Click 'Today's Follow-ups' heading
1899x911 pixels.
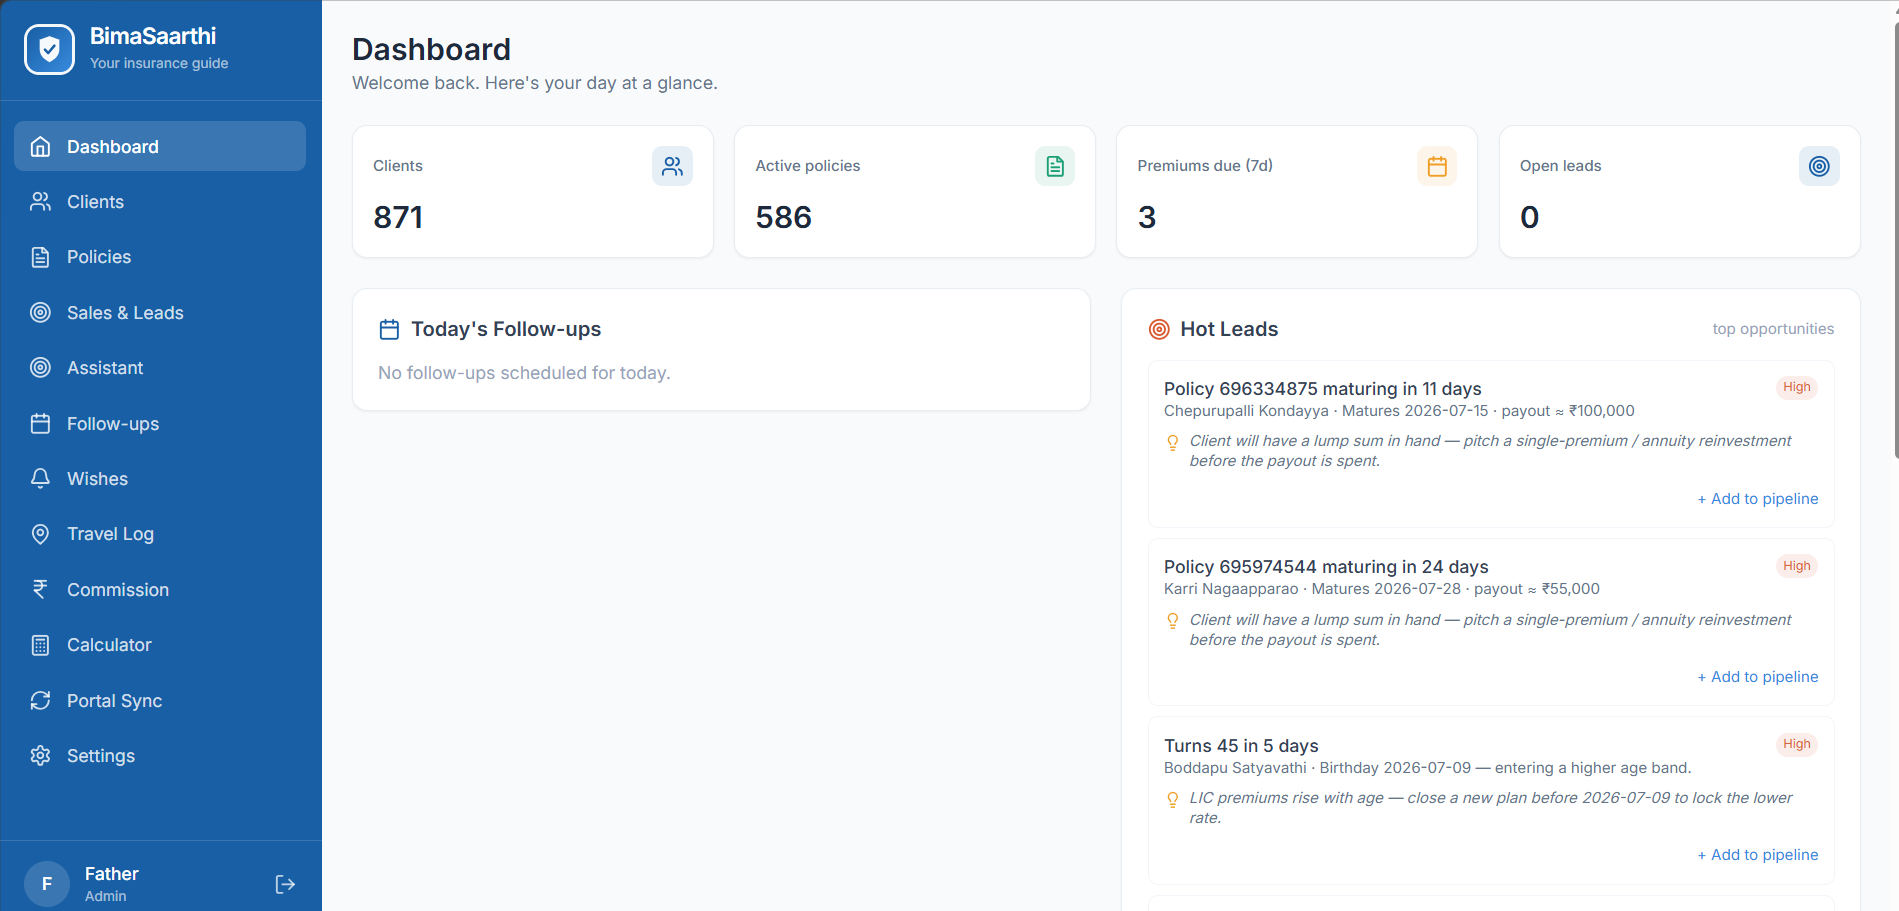pyautogui.click(x=506, y=329)
